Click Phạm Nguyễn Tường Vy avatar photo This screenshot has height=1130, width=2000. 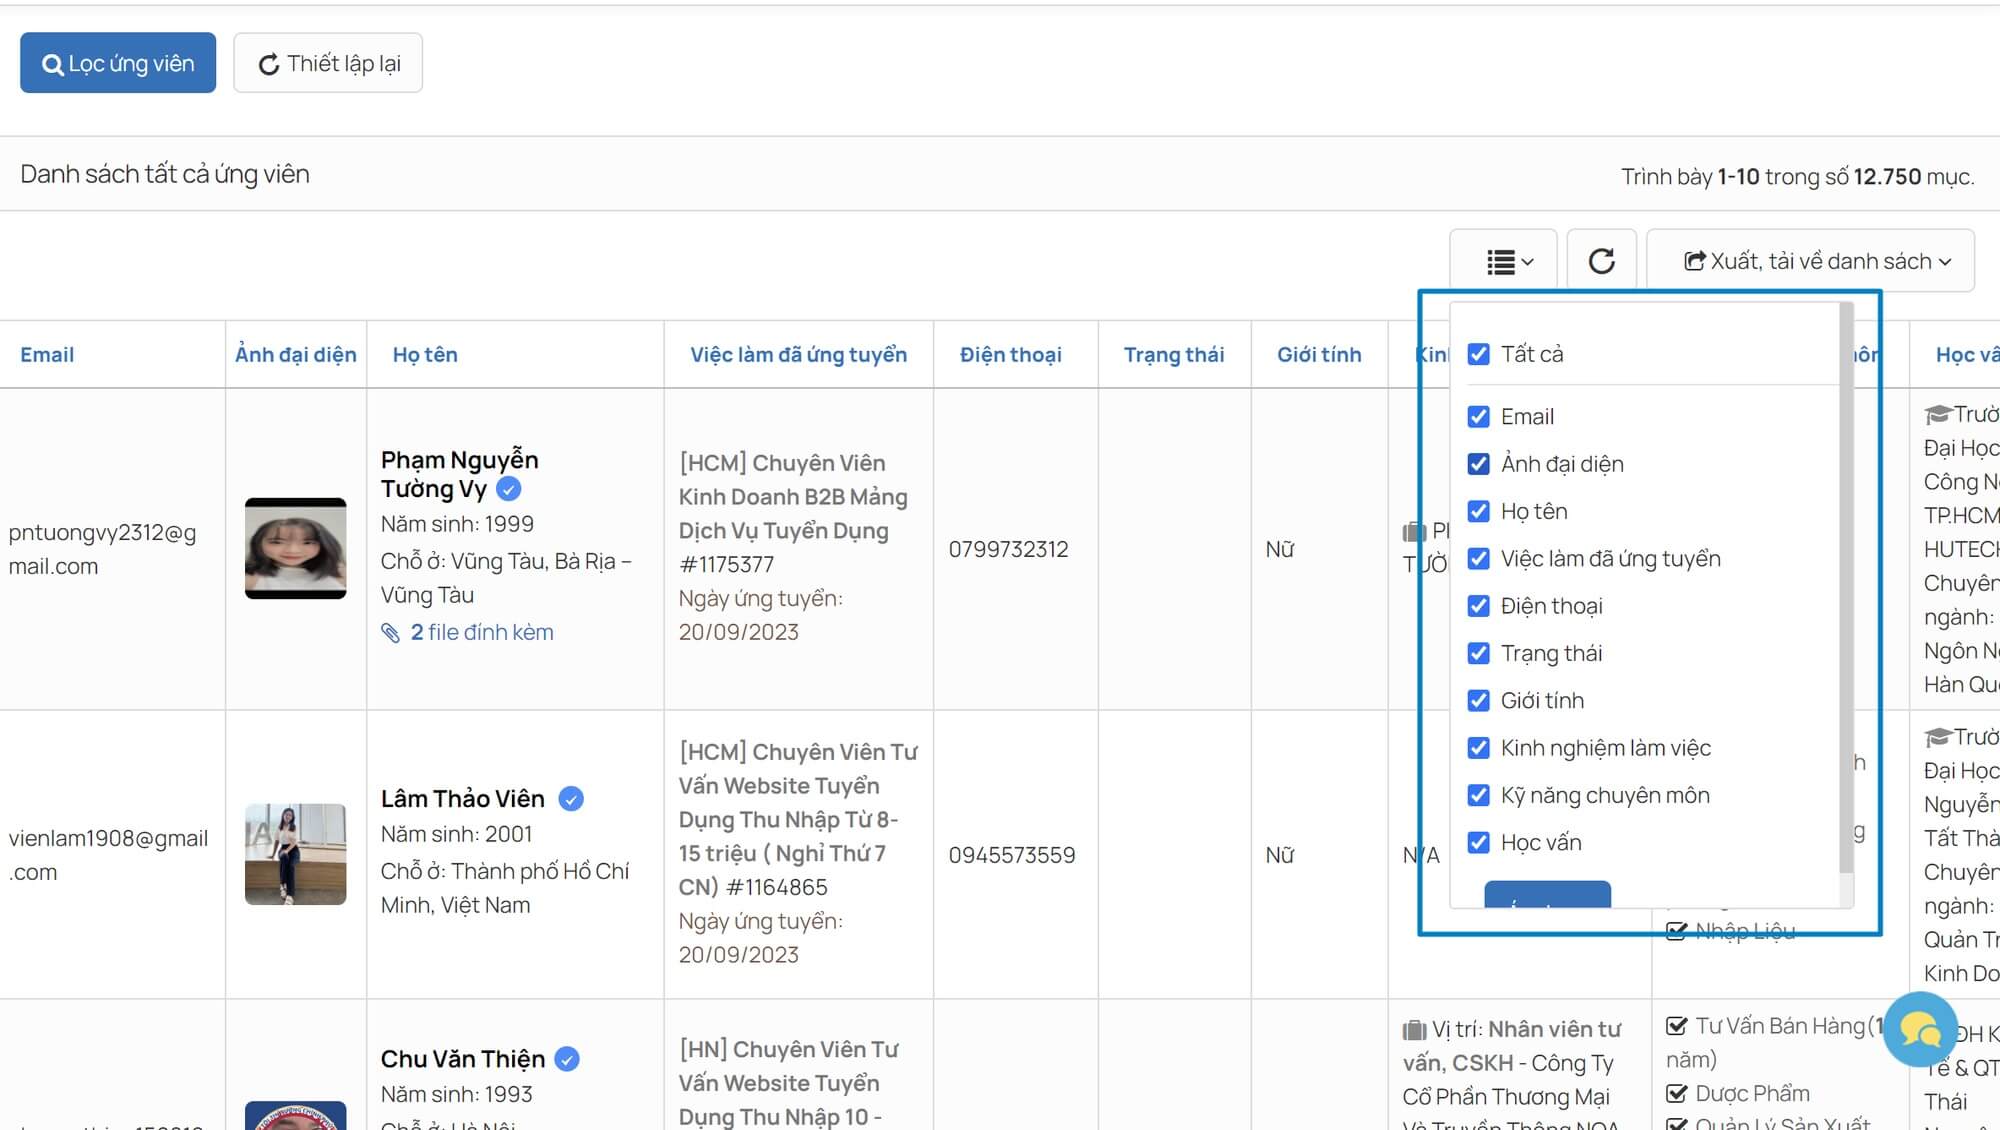pos(296,548)
